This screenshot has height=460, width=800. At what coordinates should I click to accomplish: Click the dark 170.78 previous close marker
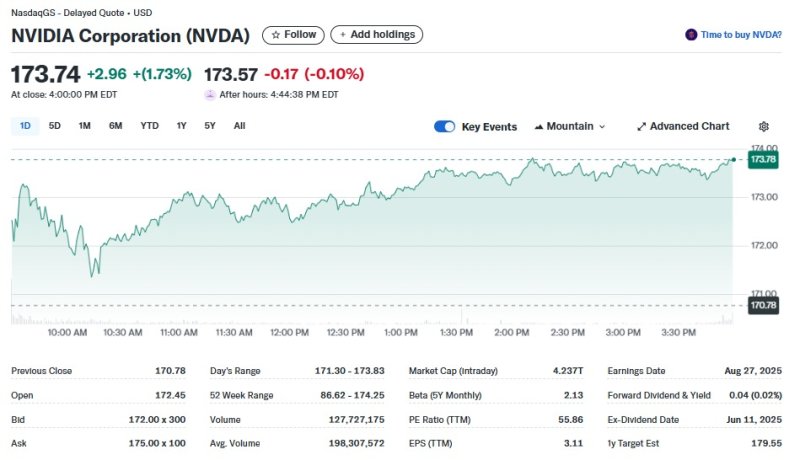click(x=763, y=305)
